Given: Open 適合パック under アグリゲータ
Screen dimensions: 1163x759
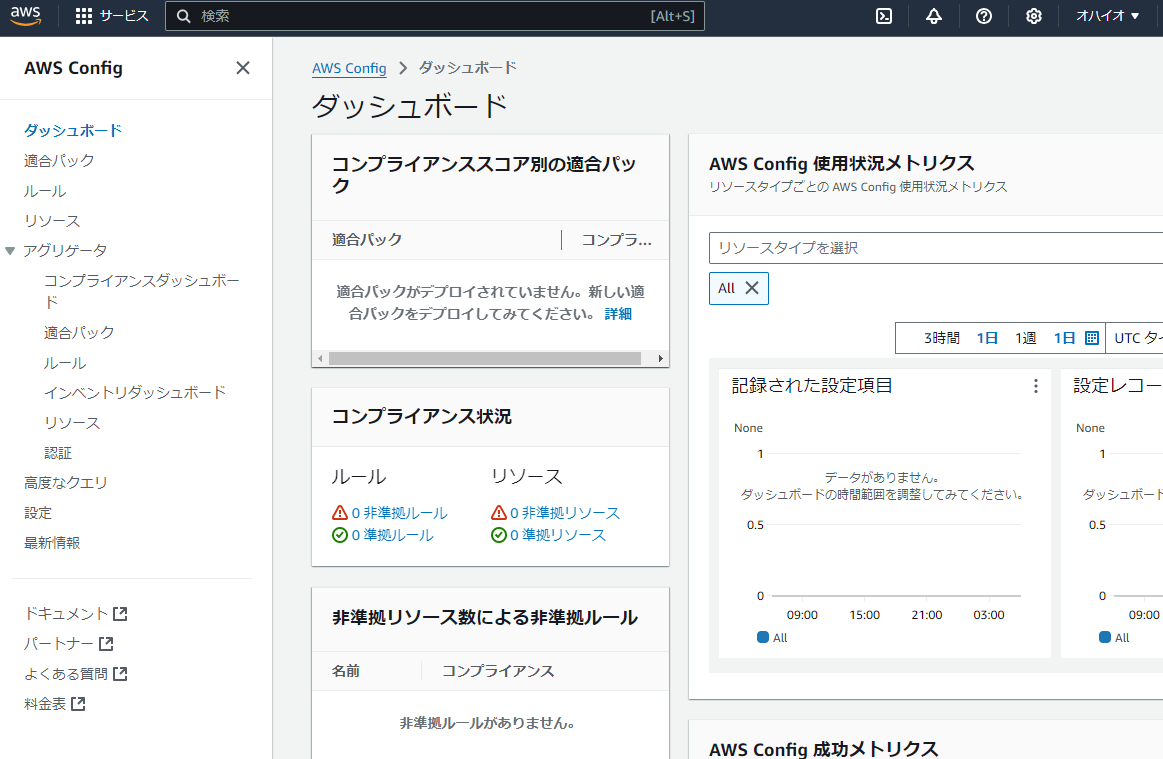Looking at the screenshot, I should 79,332.
